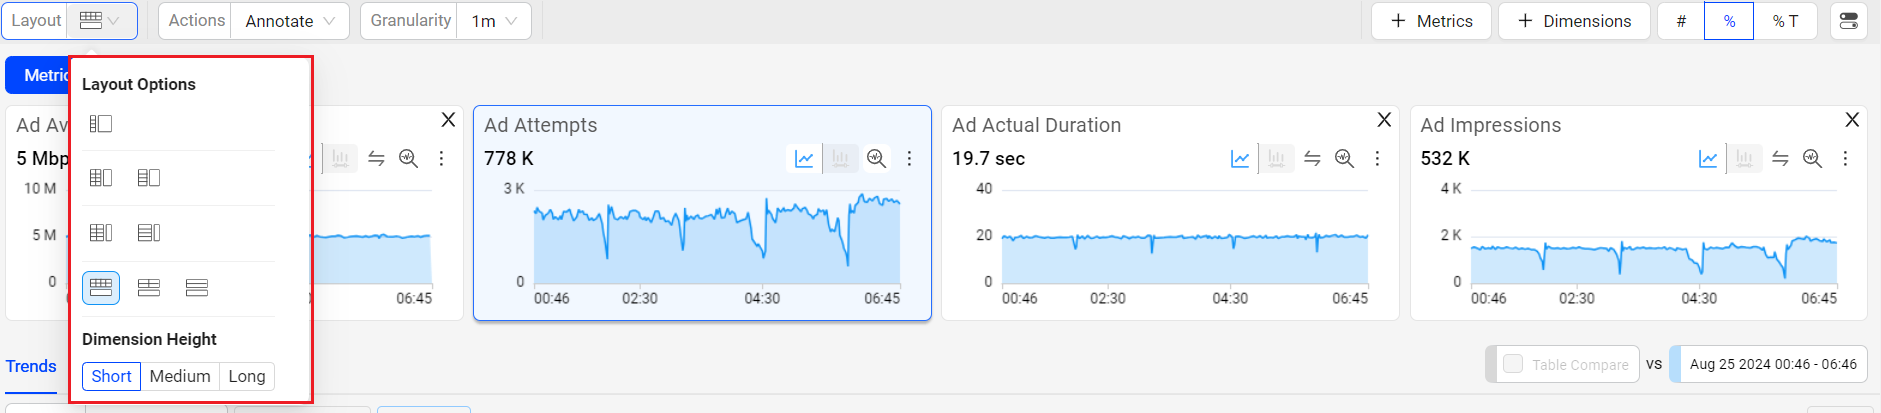Open the Granularity 1m dropdown
Screen dimensions: 1881x413
tap(495, 21)
